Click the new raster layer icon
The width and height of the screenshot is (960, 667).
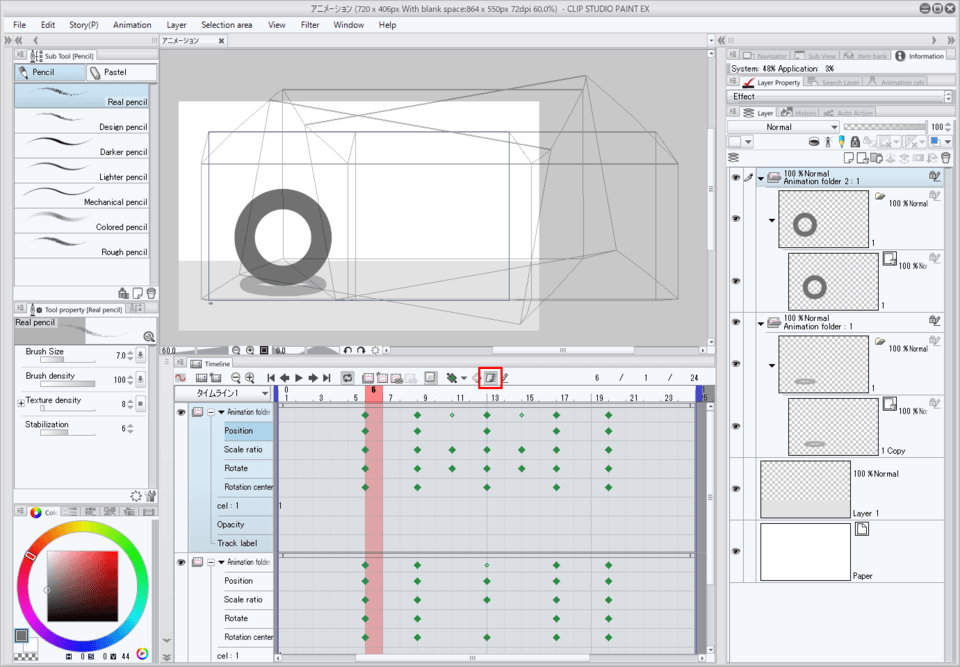click(847, 157)
